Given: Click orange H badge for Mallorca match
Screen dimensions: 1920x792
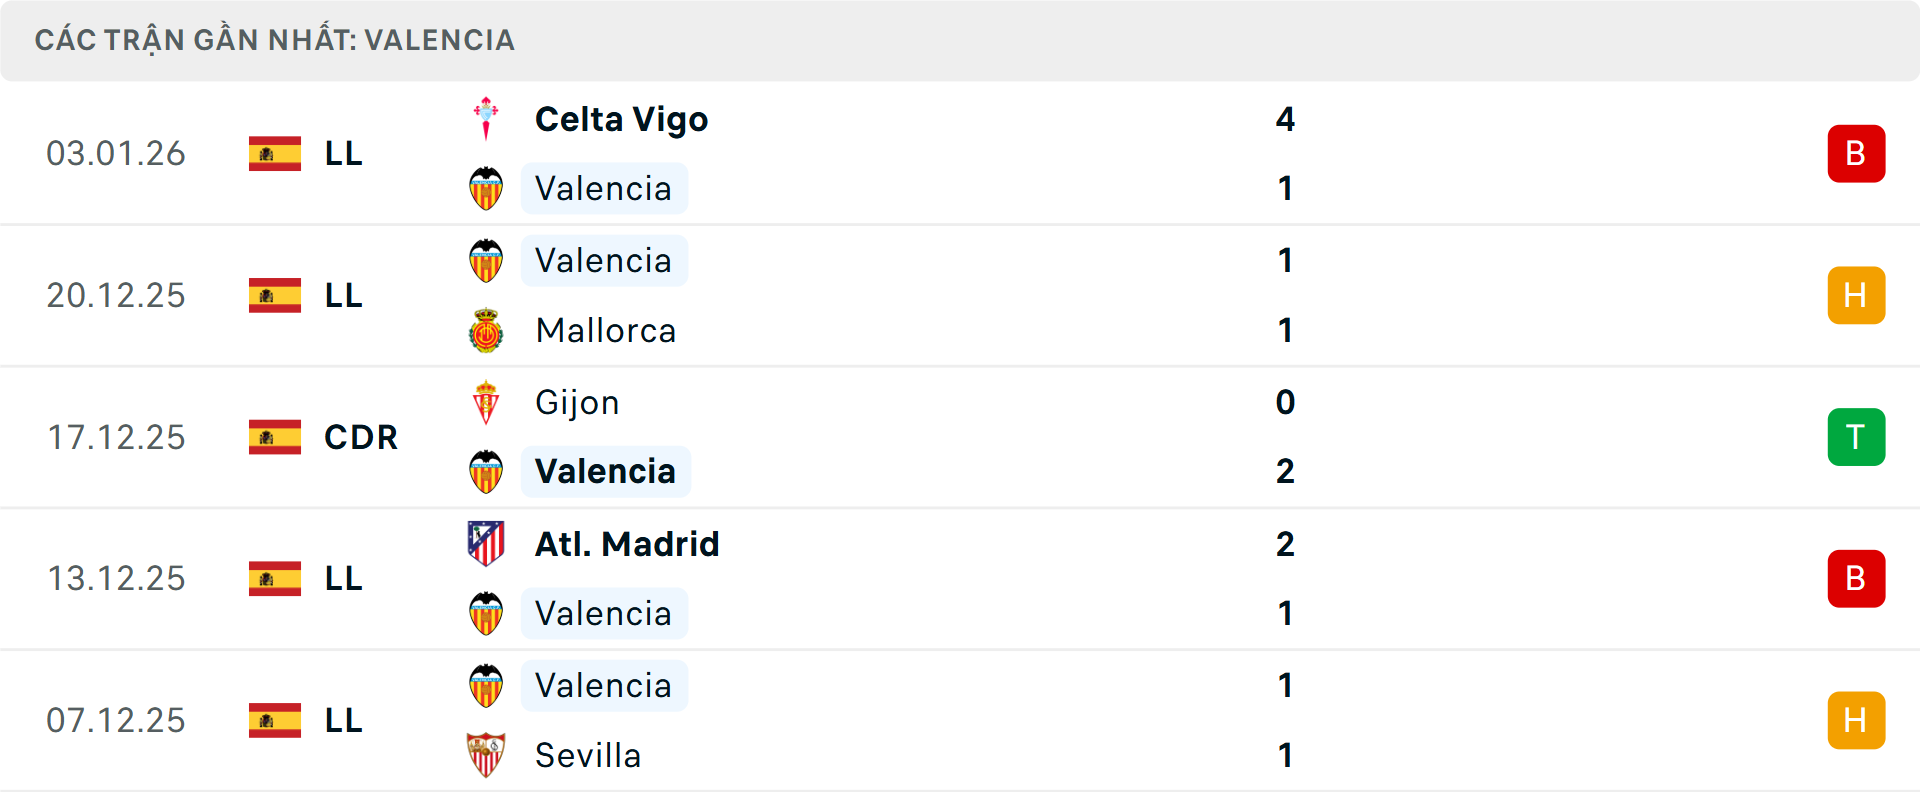Looking at the screenshot, I should click(1856, 295).
